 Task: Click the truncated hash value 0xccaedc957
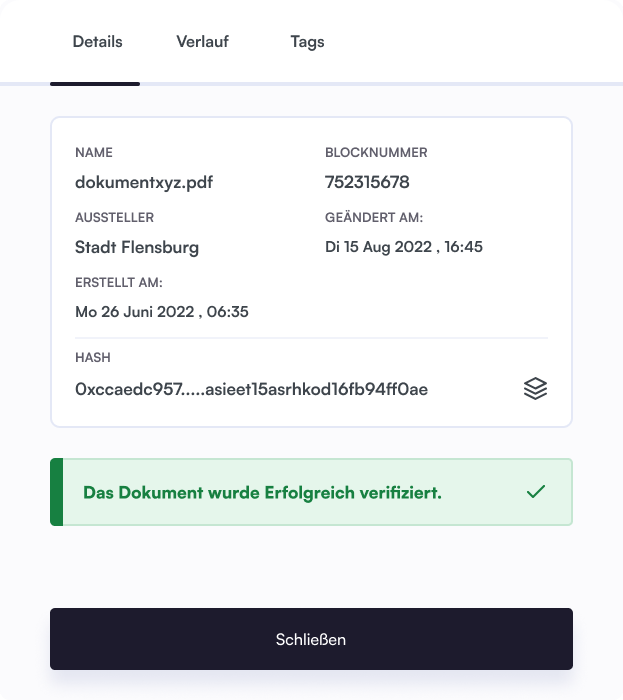[251, 389]
